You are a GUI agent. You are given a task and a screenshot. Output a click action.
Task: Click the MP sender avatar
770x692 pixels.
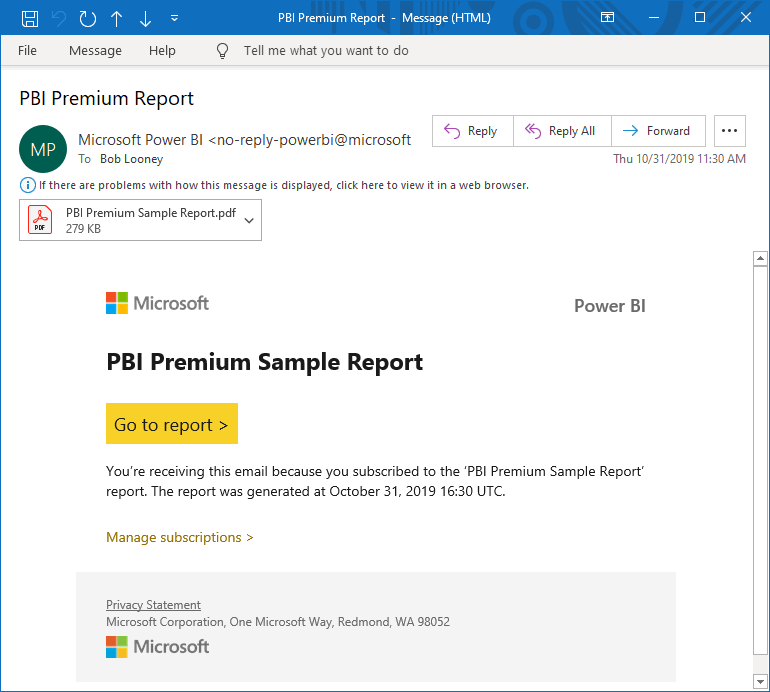[x=43, y=149]
